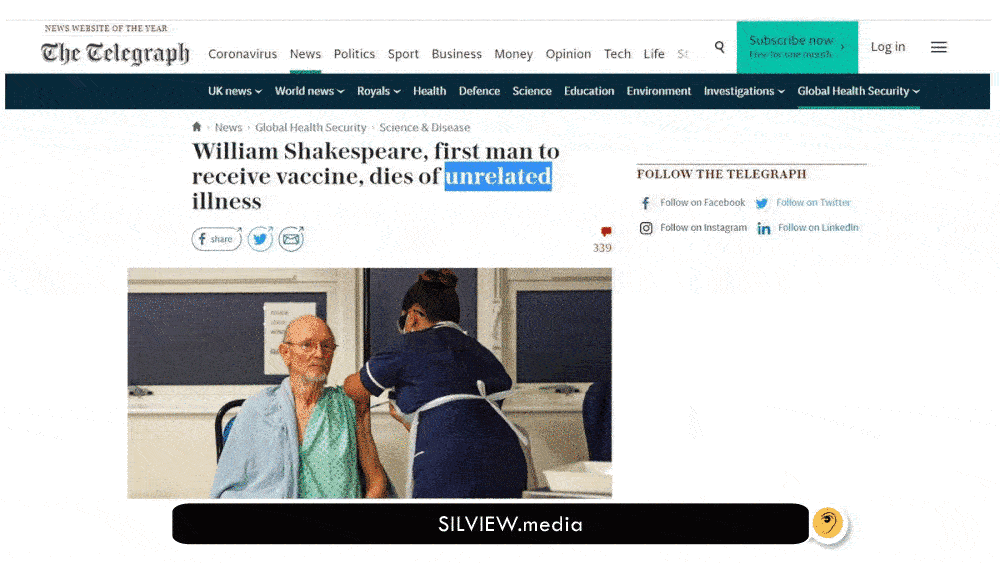
Task: Open the Coronavirus menu item
Action: coord(242,54)
